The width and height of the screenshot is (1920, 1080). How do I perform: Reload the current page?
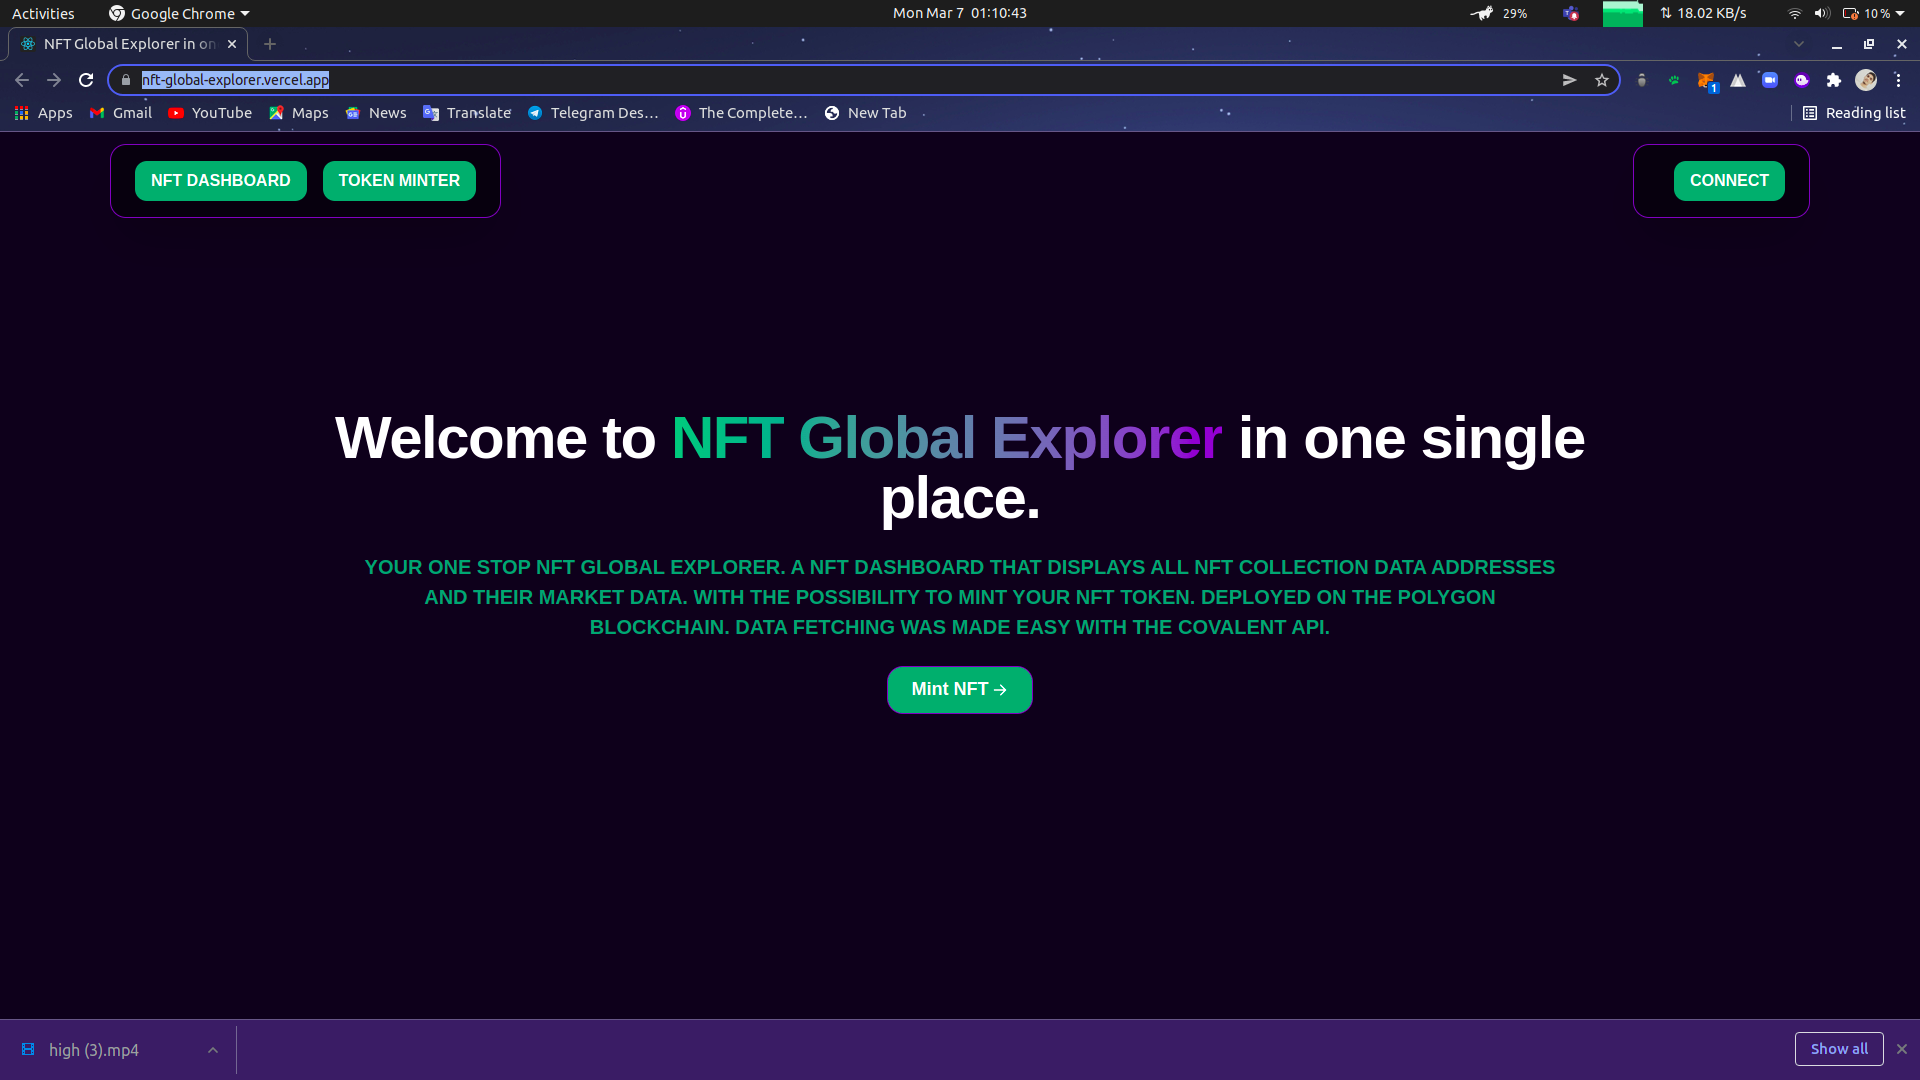pyautogui.click(x=86, y=80)
